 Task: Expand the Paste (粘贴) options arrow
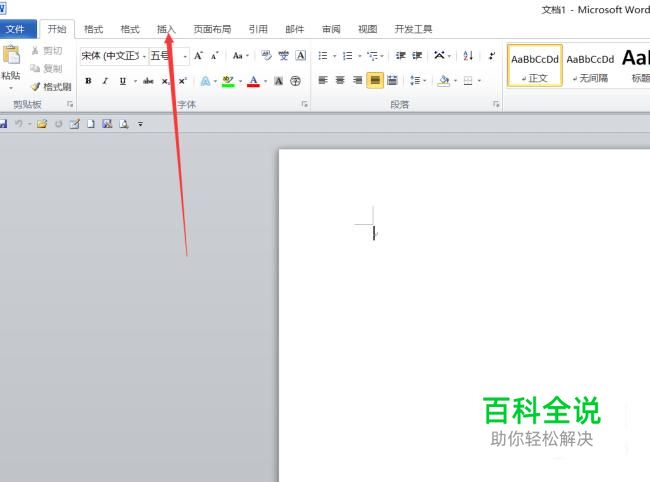[11, 88]
